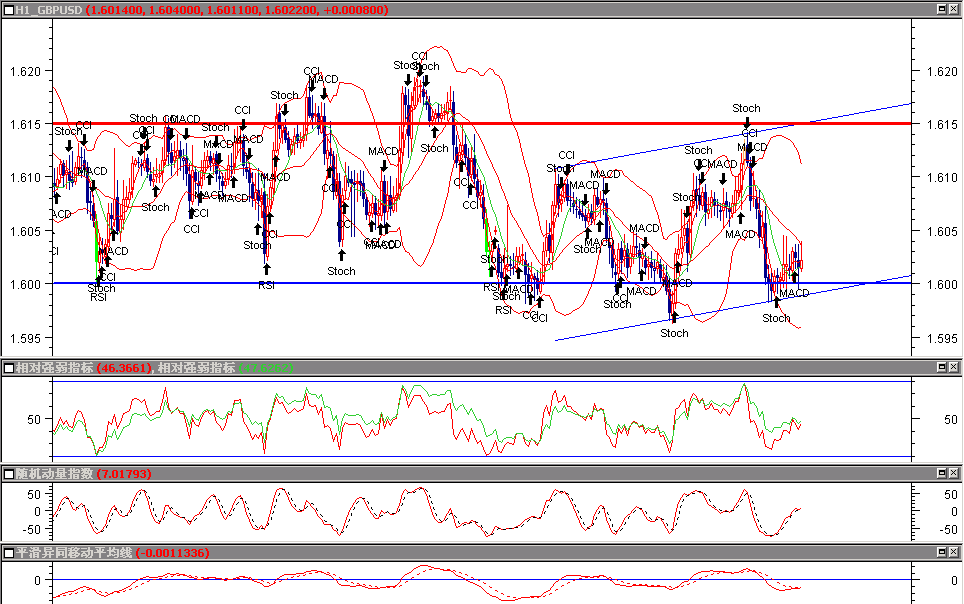Click the blue zero line in the MACD panel
Image resolution: width=964 pixels, height=604 pixels.
482,579
